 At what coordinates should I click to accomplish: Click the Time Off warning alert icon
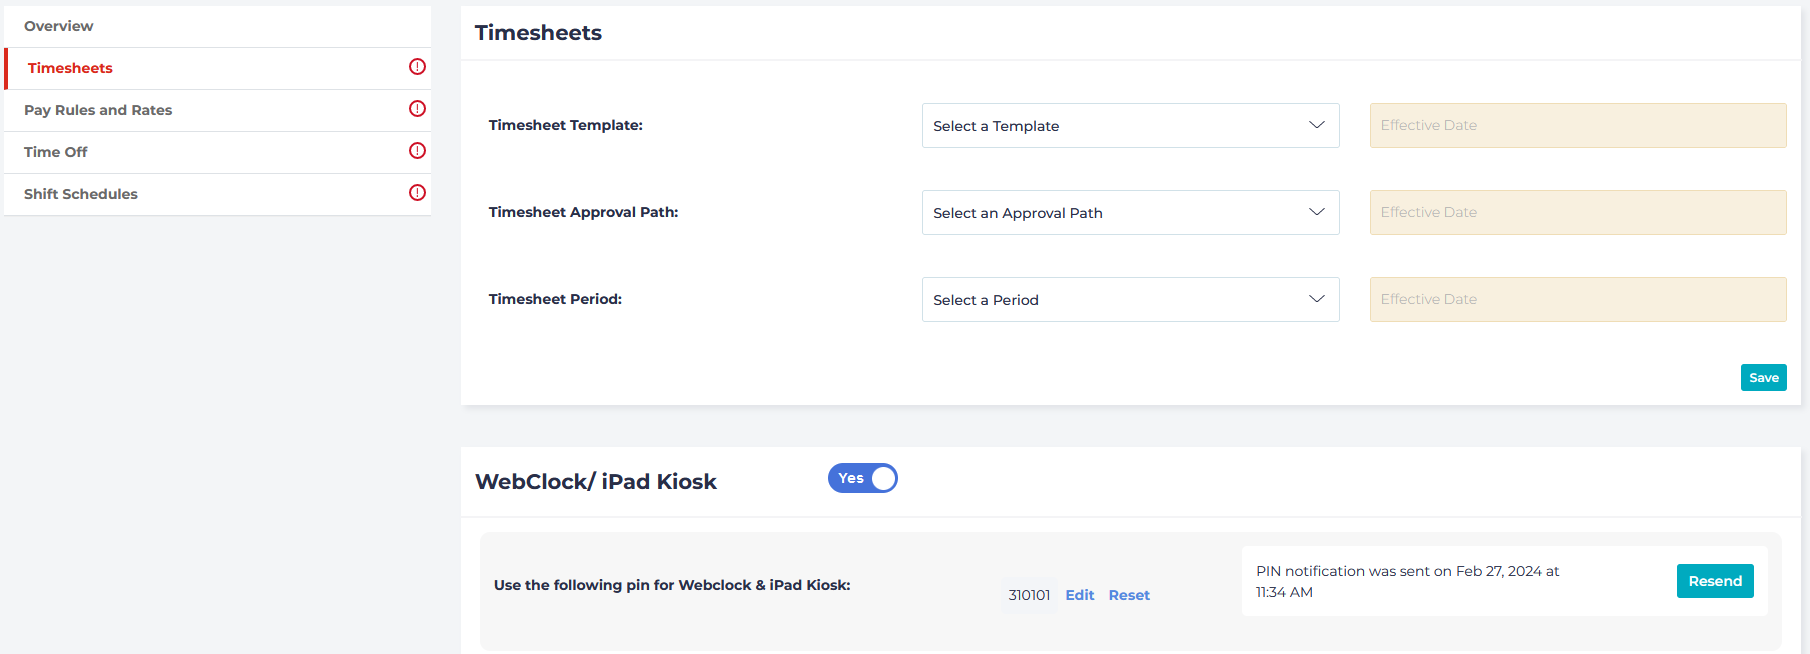pos(417,151)
